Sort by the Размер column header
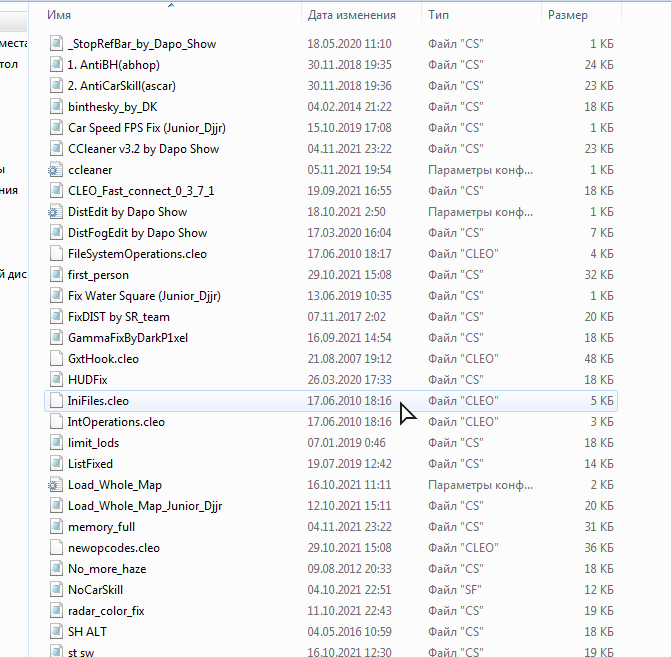This screenshot has width=671, height=657. coord(567,15)
